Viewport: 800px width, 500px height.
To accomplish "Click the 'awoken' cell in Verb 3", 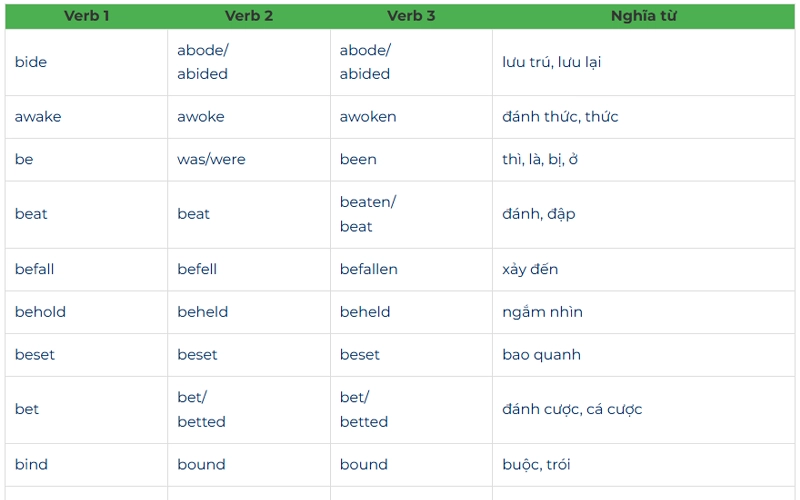I will [x=411, y=117].
